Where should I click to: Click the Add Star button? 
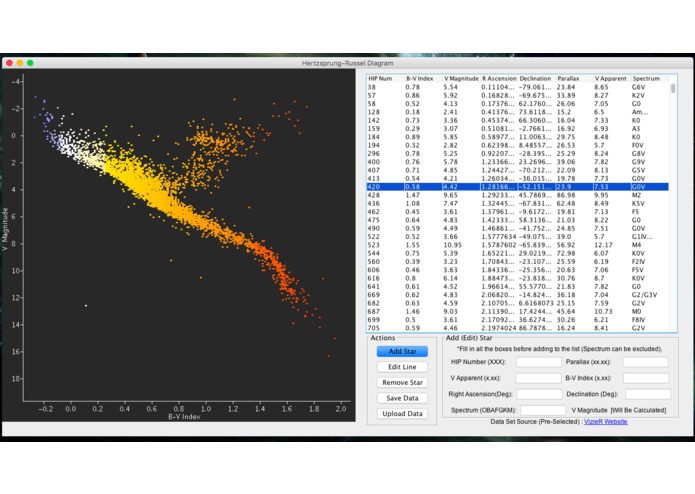[402, 351]
